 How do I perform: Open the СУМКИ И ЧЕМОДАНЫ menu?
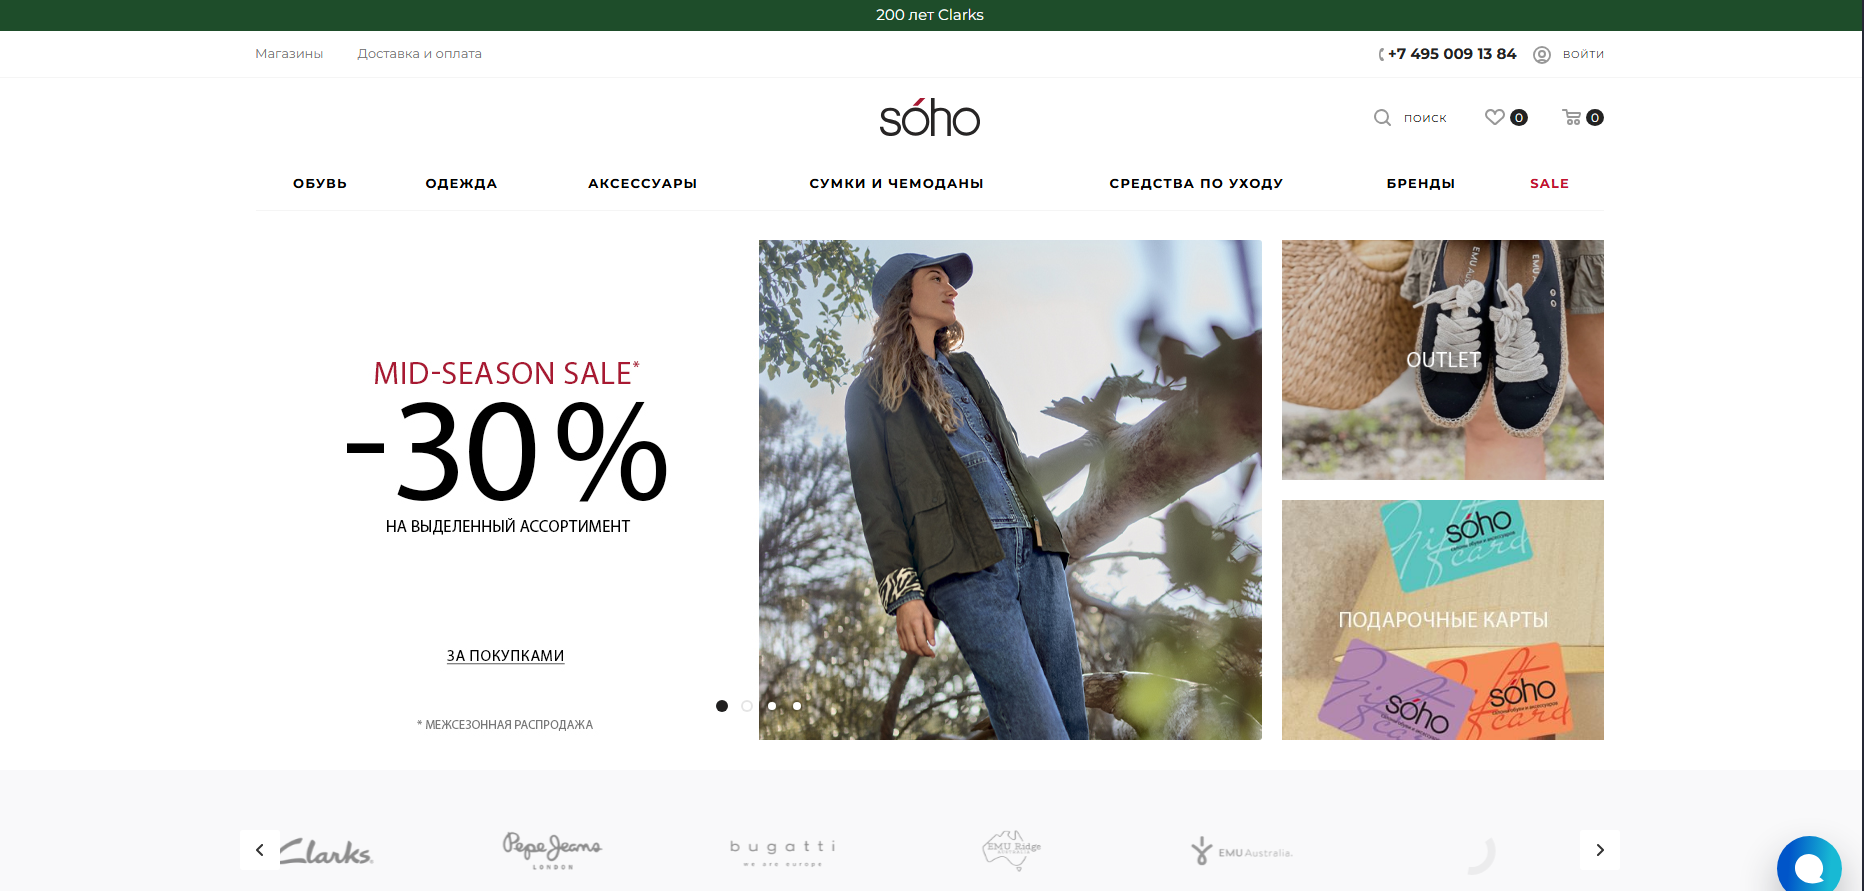(x=897, y=184)
